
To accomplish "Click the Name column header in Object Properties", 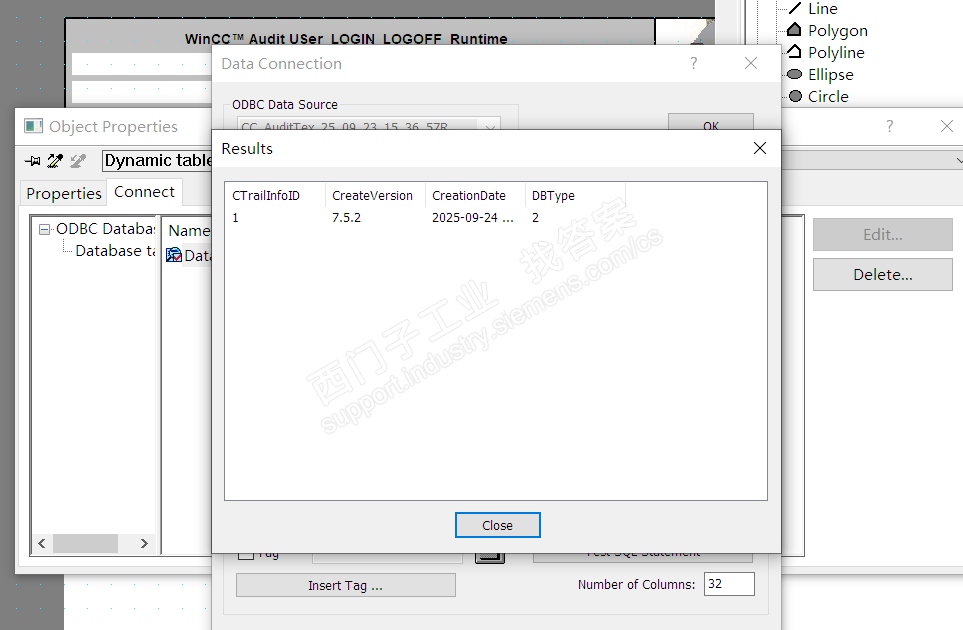I will [x=189, y=231].
